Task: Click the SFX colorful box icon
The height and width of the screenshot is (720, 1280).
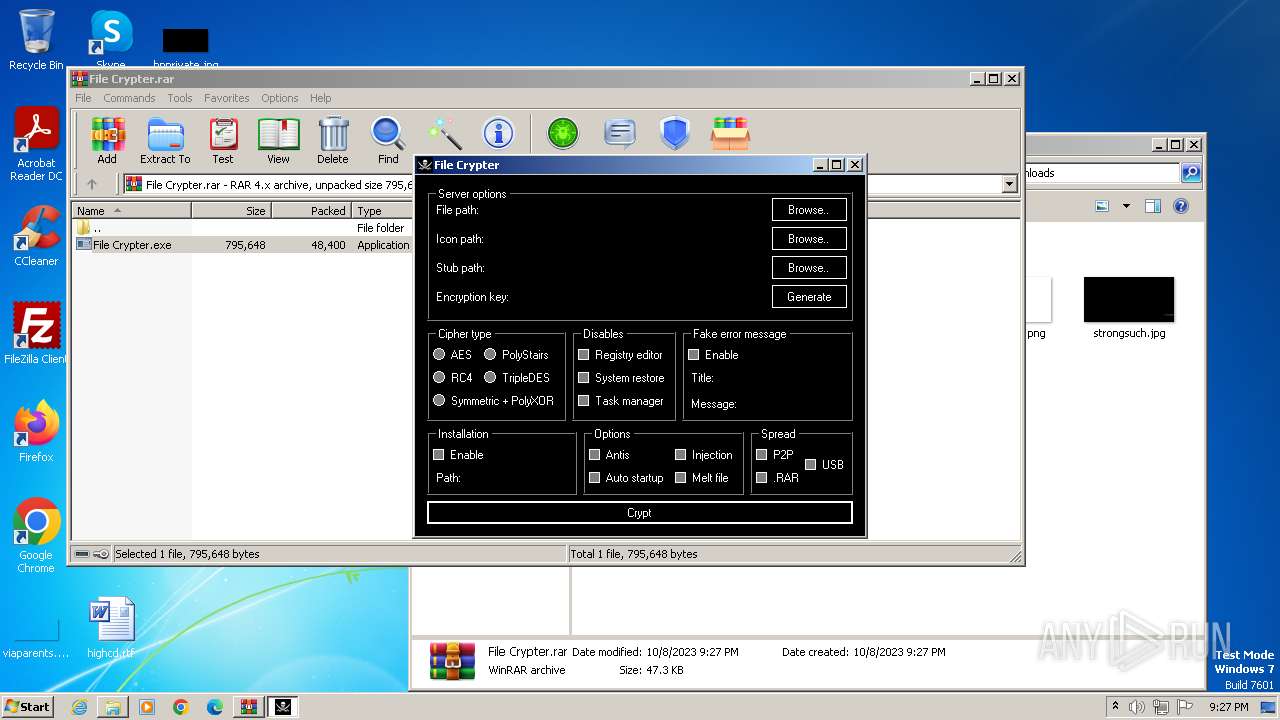Action: [730, 133]
